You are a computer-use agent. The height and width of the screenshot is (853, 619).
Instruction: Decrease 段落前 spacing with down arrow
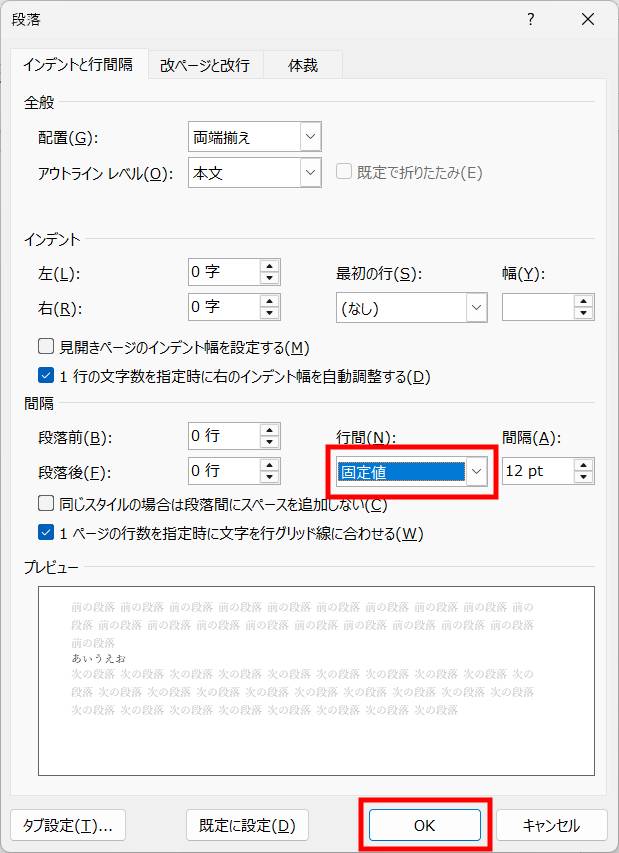[x=269, y=442]
